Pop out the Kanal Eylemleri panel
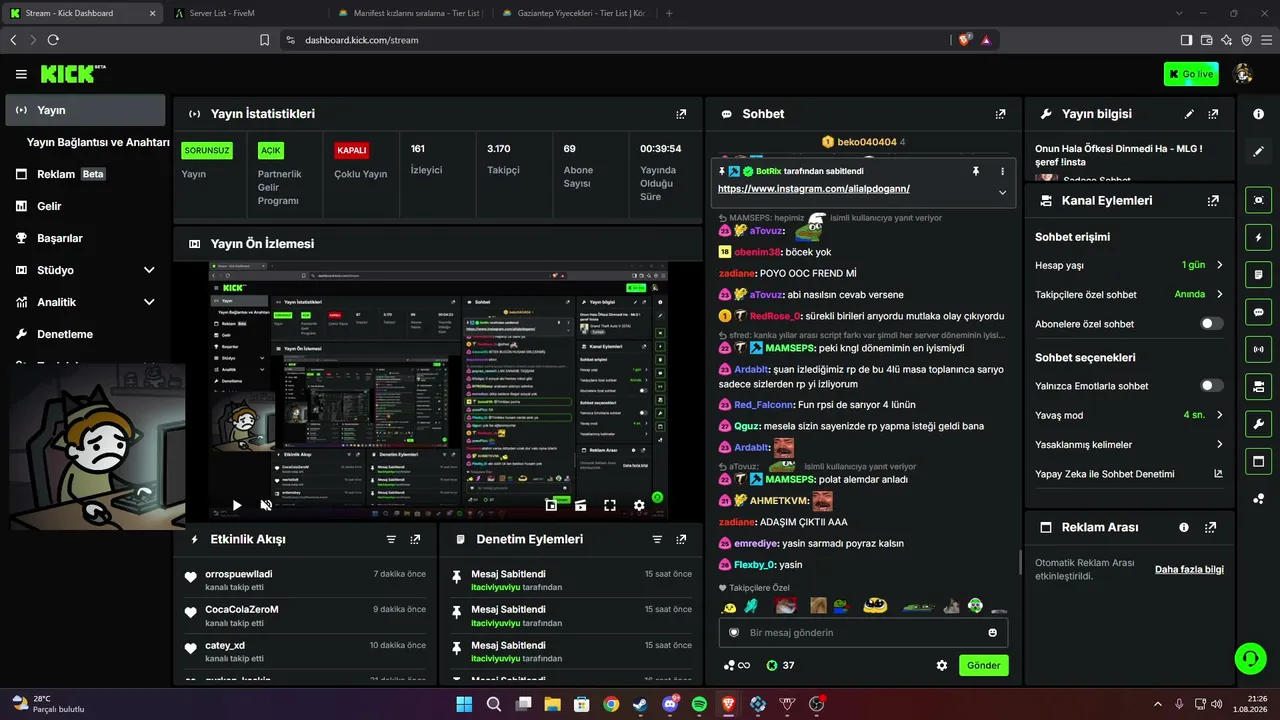1280x720 pixels. (x=1213, y=200)
